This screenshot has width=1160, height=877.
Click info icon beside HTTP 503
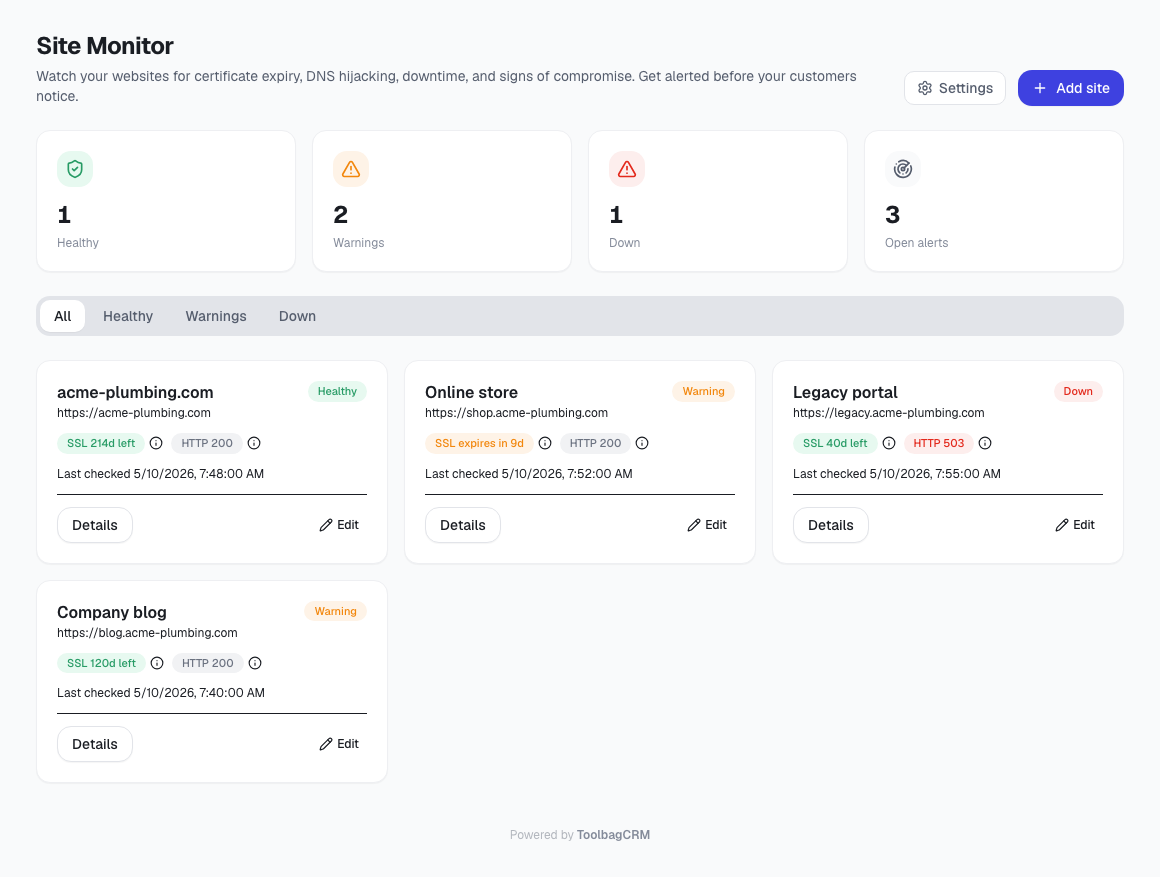[985, 443]
